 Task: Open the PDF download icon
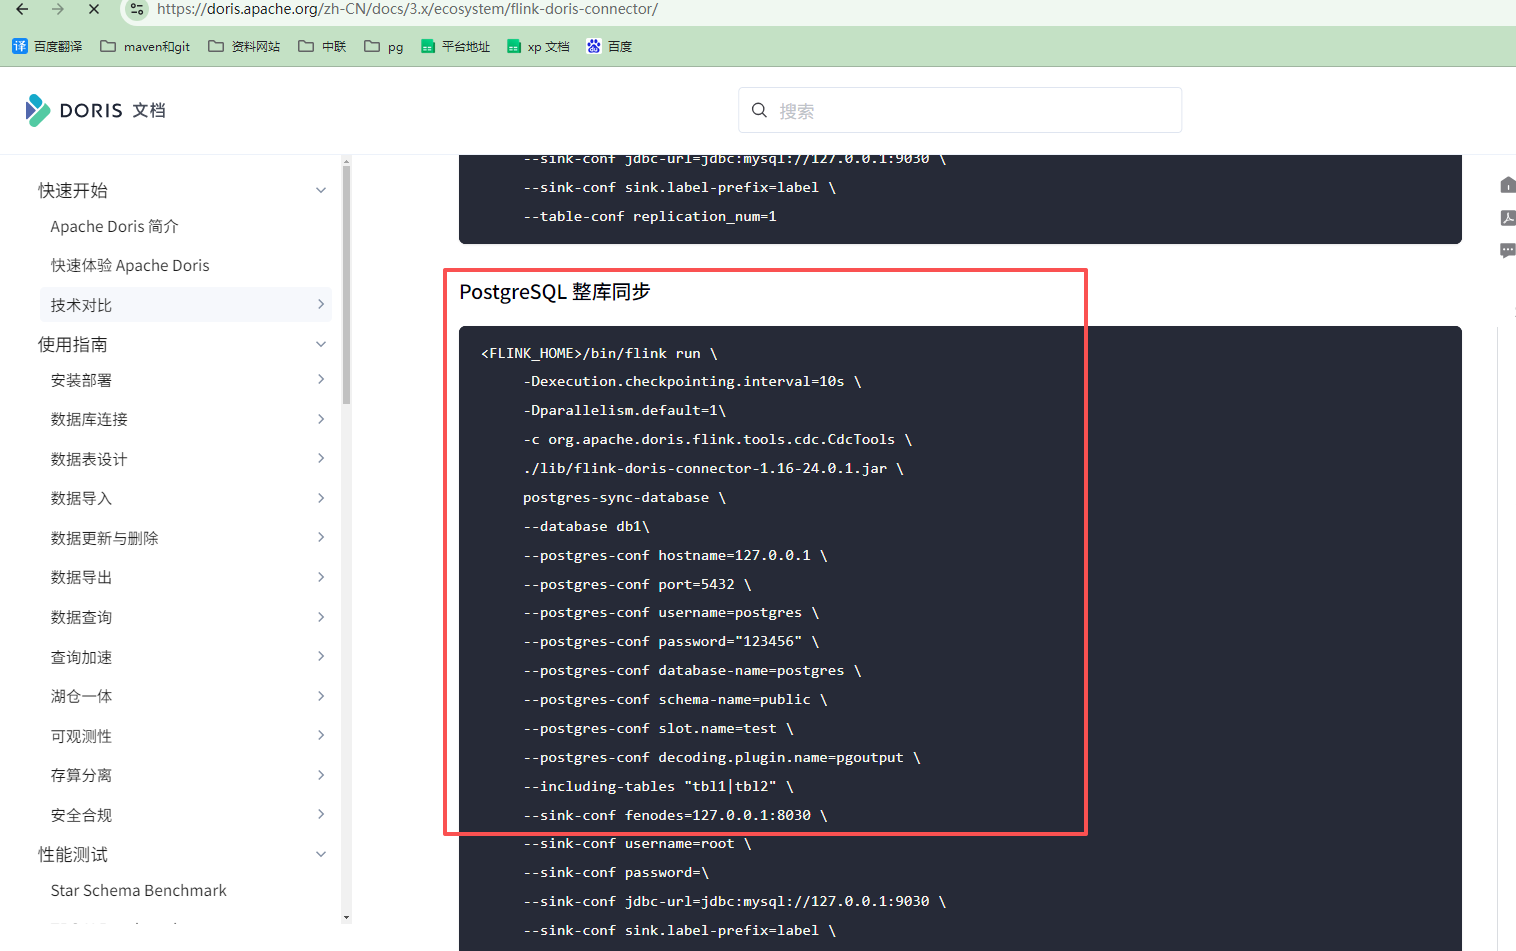pyautogui.click(x=1507, y=218)
